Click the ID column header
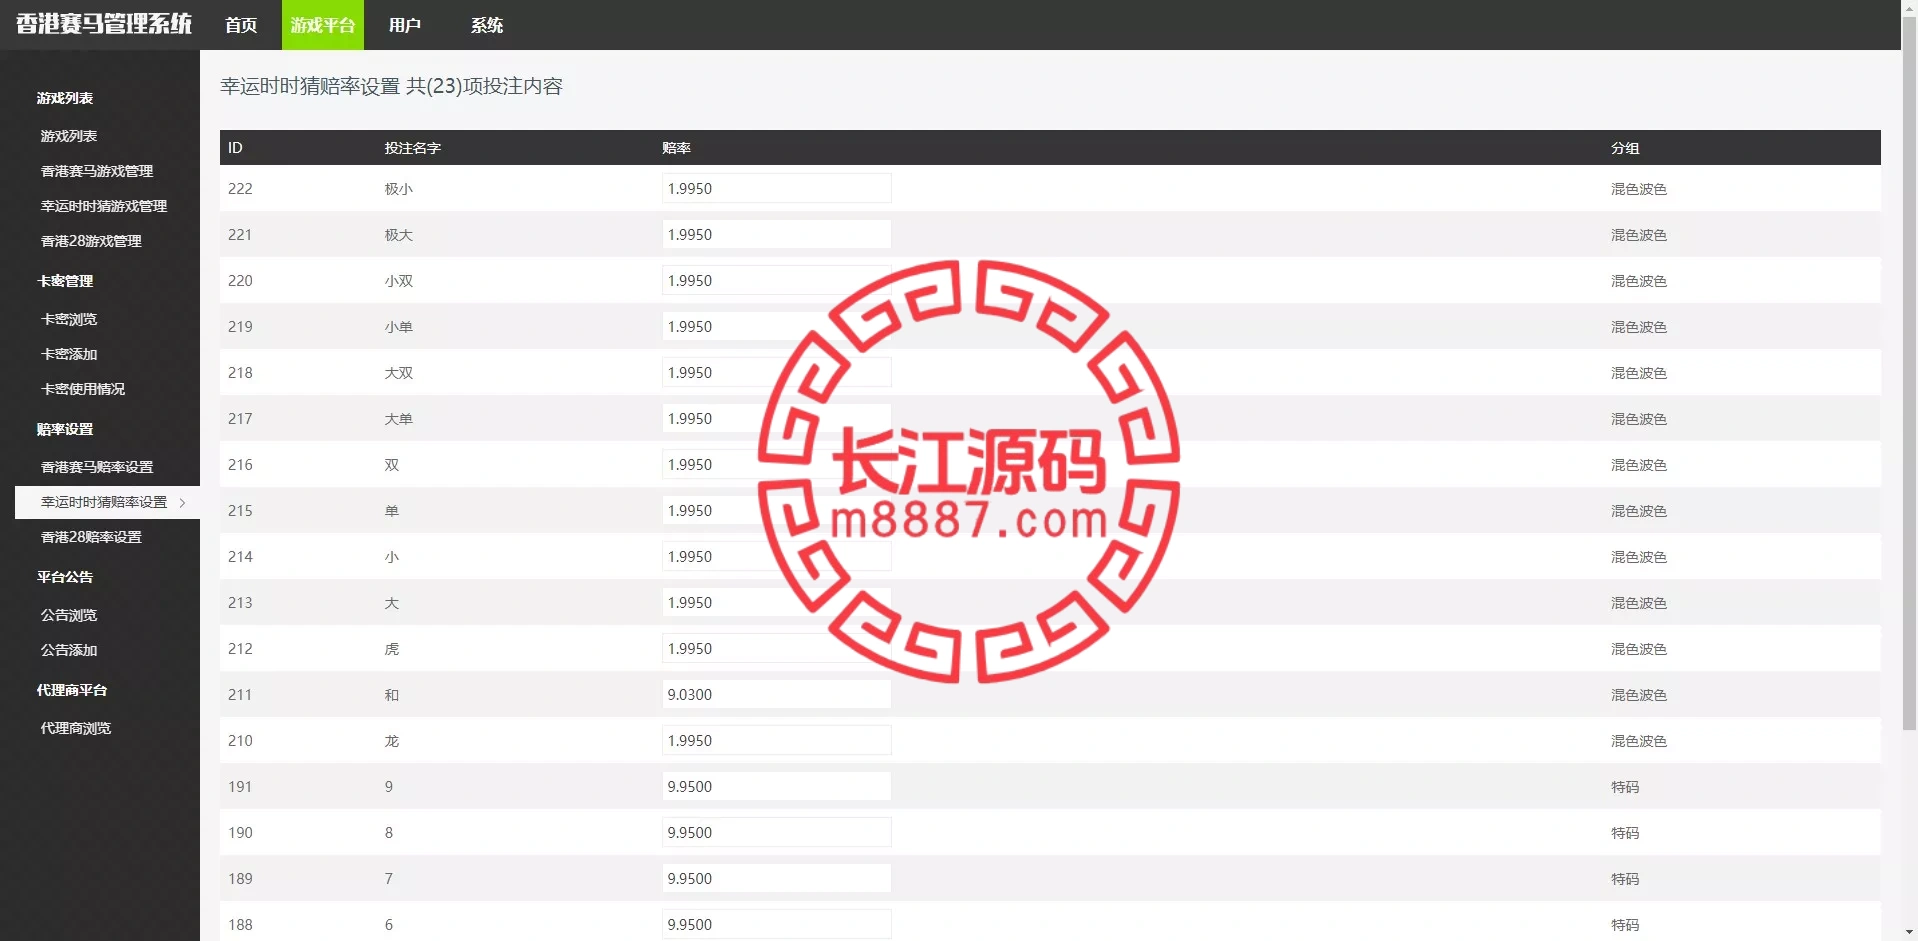The width and height of the screenshot is (1918, 941). (x=235, y=148)
